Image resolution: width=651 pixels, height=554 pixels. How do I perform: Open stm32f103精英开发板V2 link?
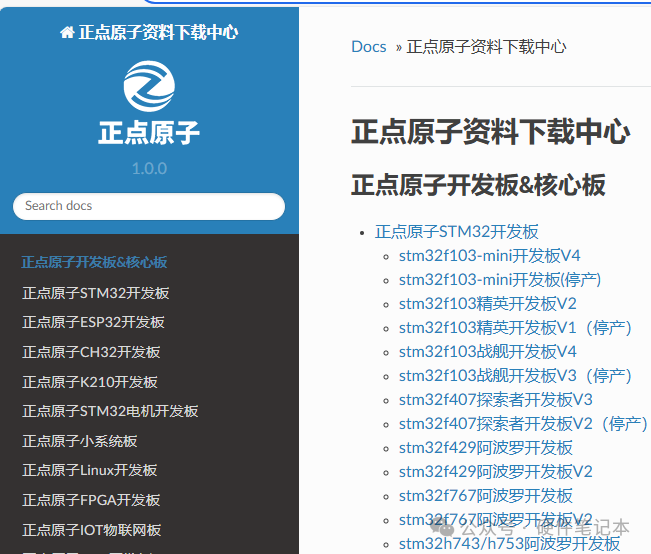[x=487, y=303]
